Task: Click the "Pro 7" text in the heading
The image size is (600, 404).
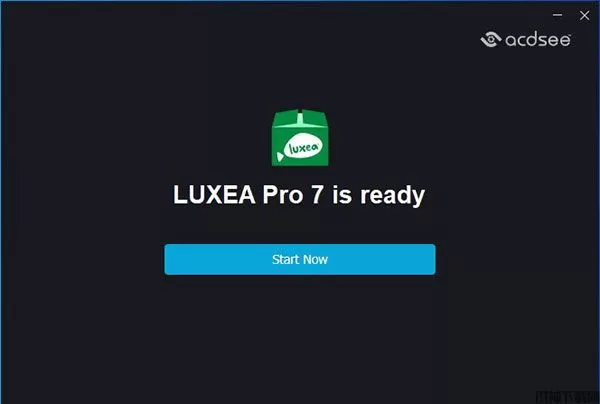Action: click(x=293, y=194)
